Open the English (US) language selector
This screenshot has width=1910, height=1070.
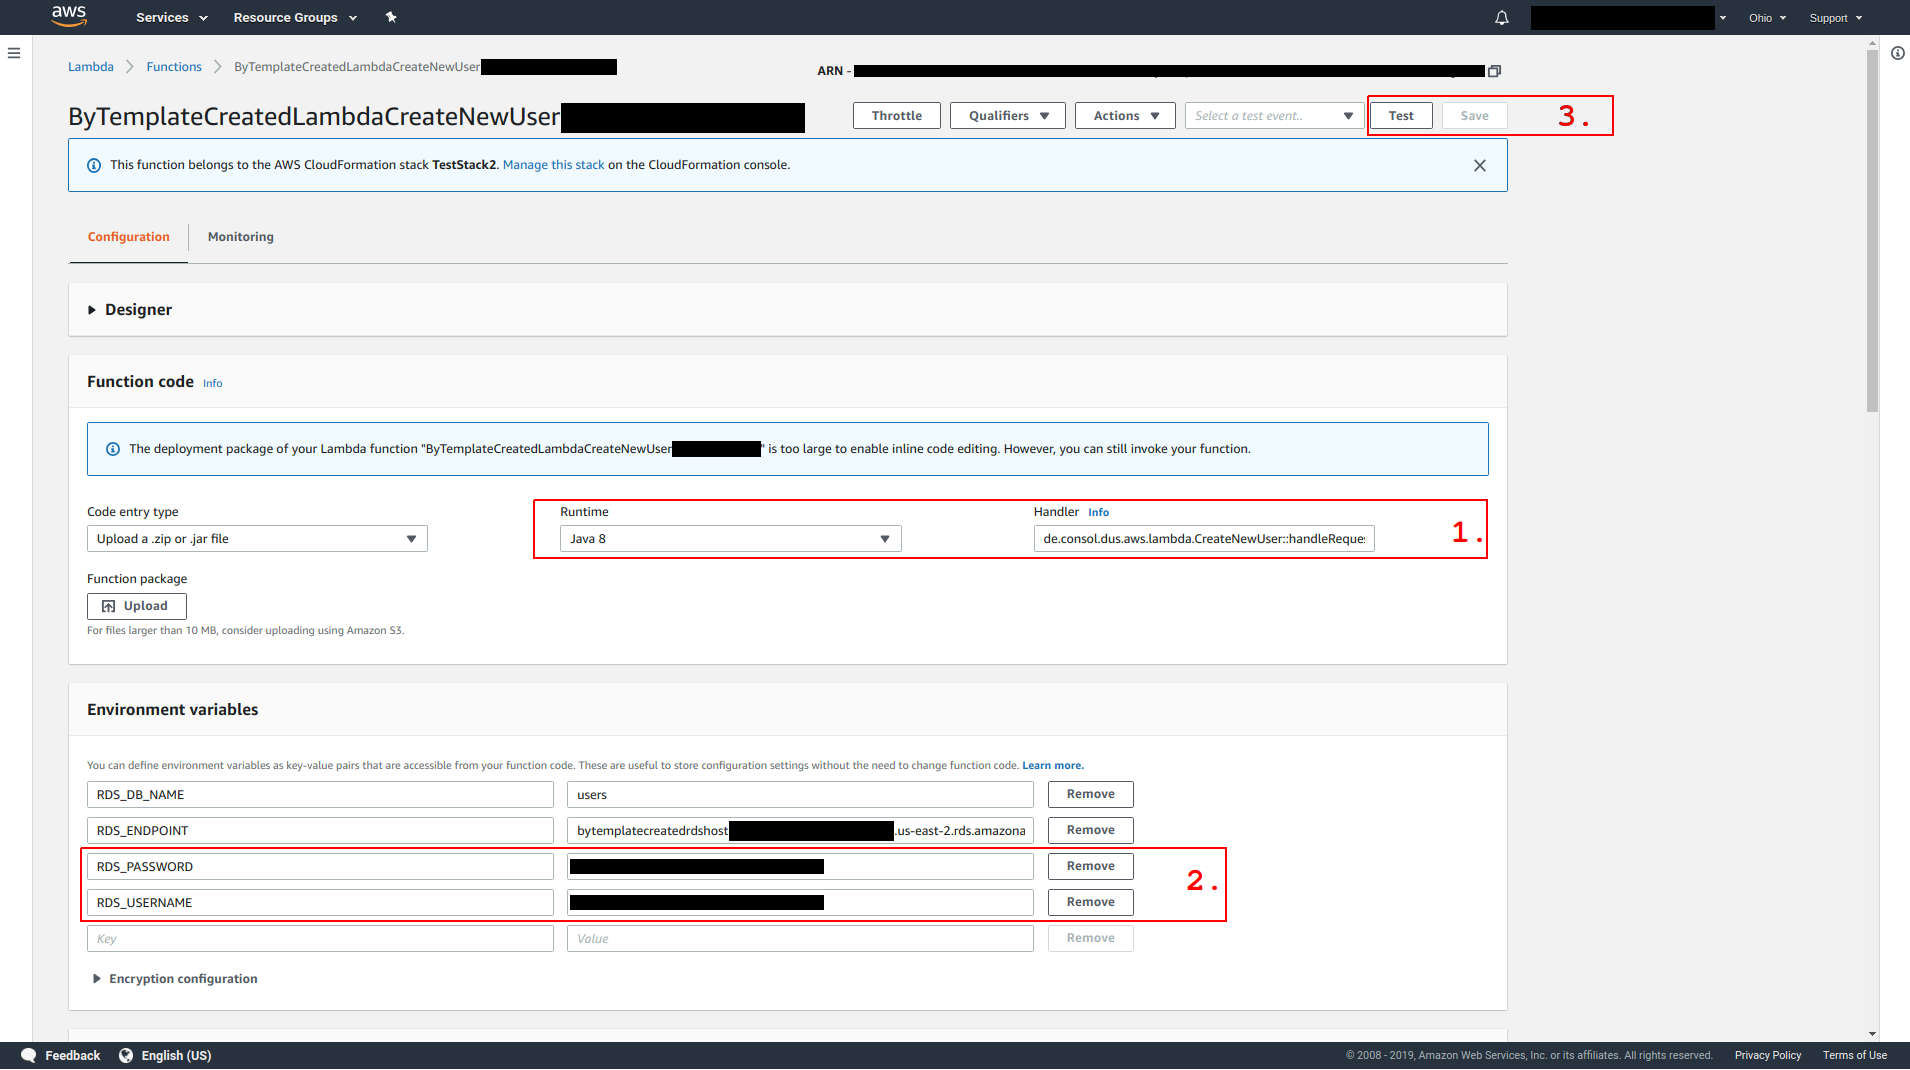click(x=165, y=1055)
